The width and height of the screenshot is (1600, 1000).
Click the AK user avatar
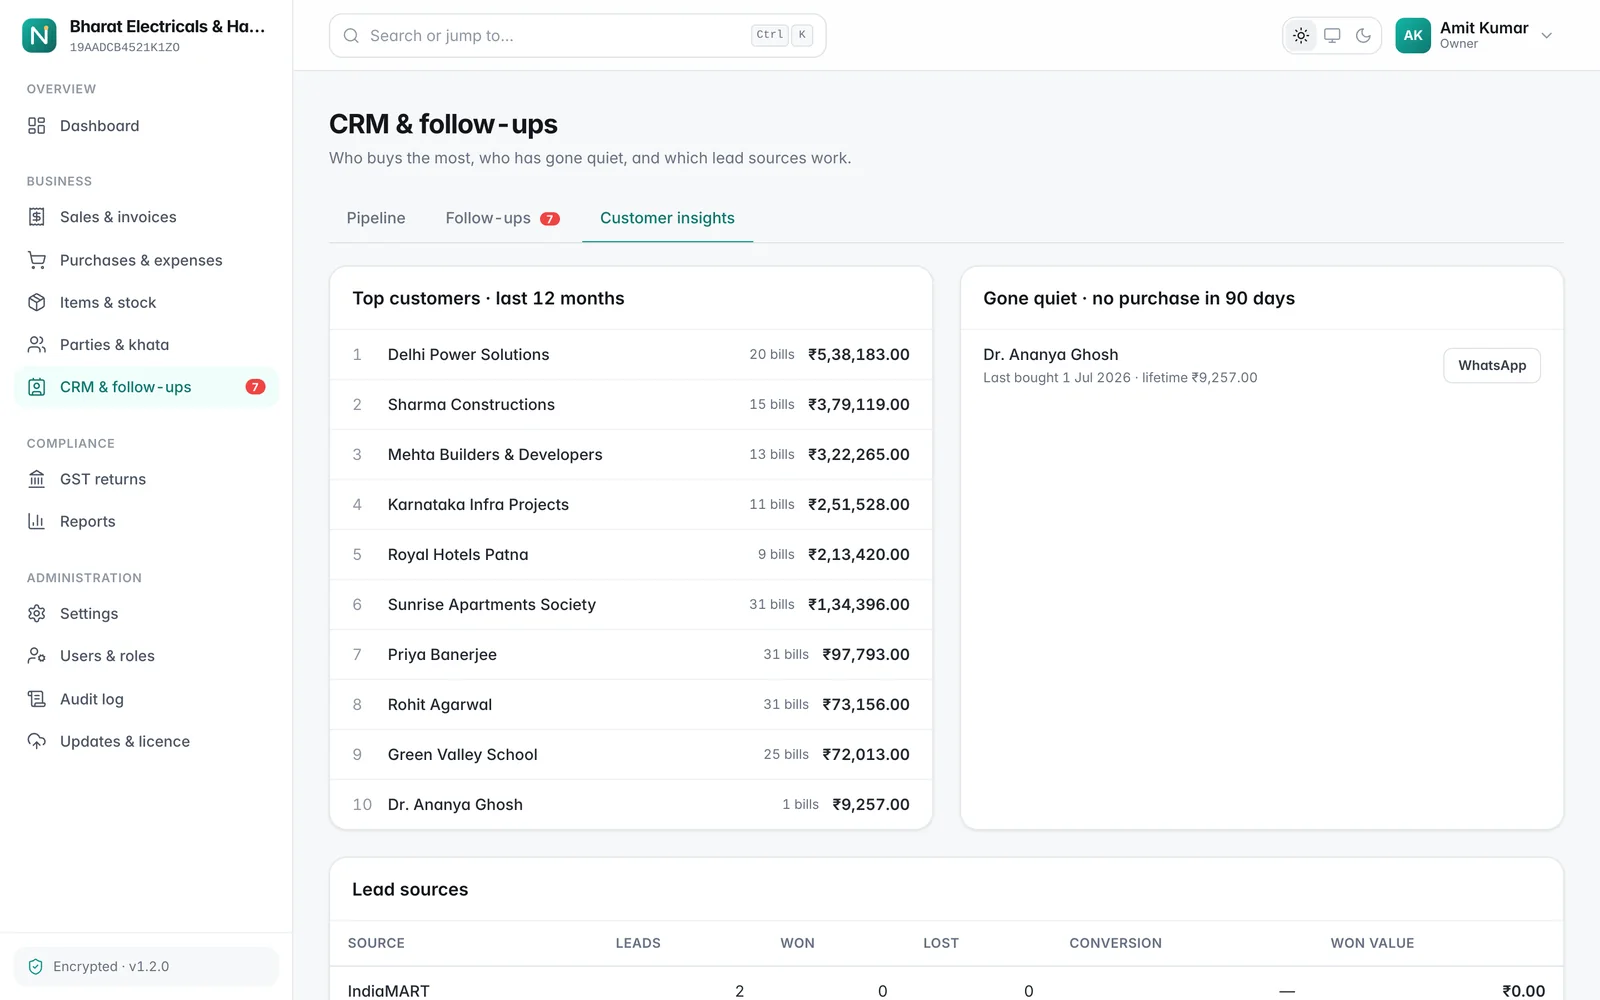pyautogui.click(x=1413, y=35)
